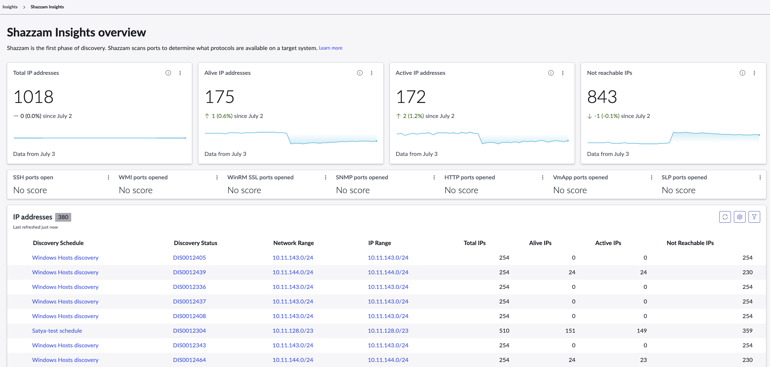Click the 175 alive IP value
770x367 pixels.
pos(220,97)
